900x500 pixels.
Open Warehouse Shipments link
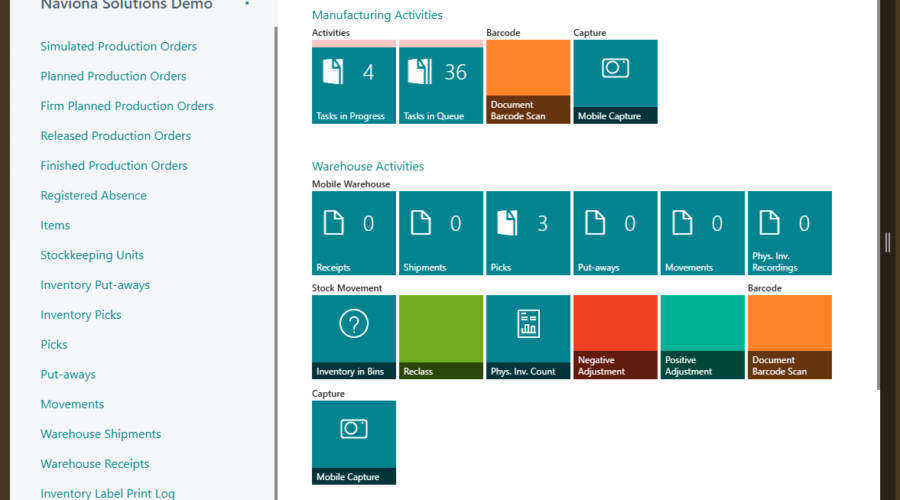100,435
